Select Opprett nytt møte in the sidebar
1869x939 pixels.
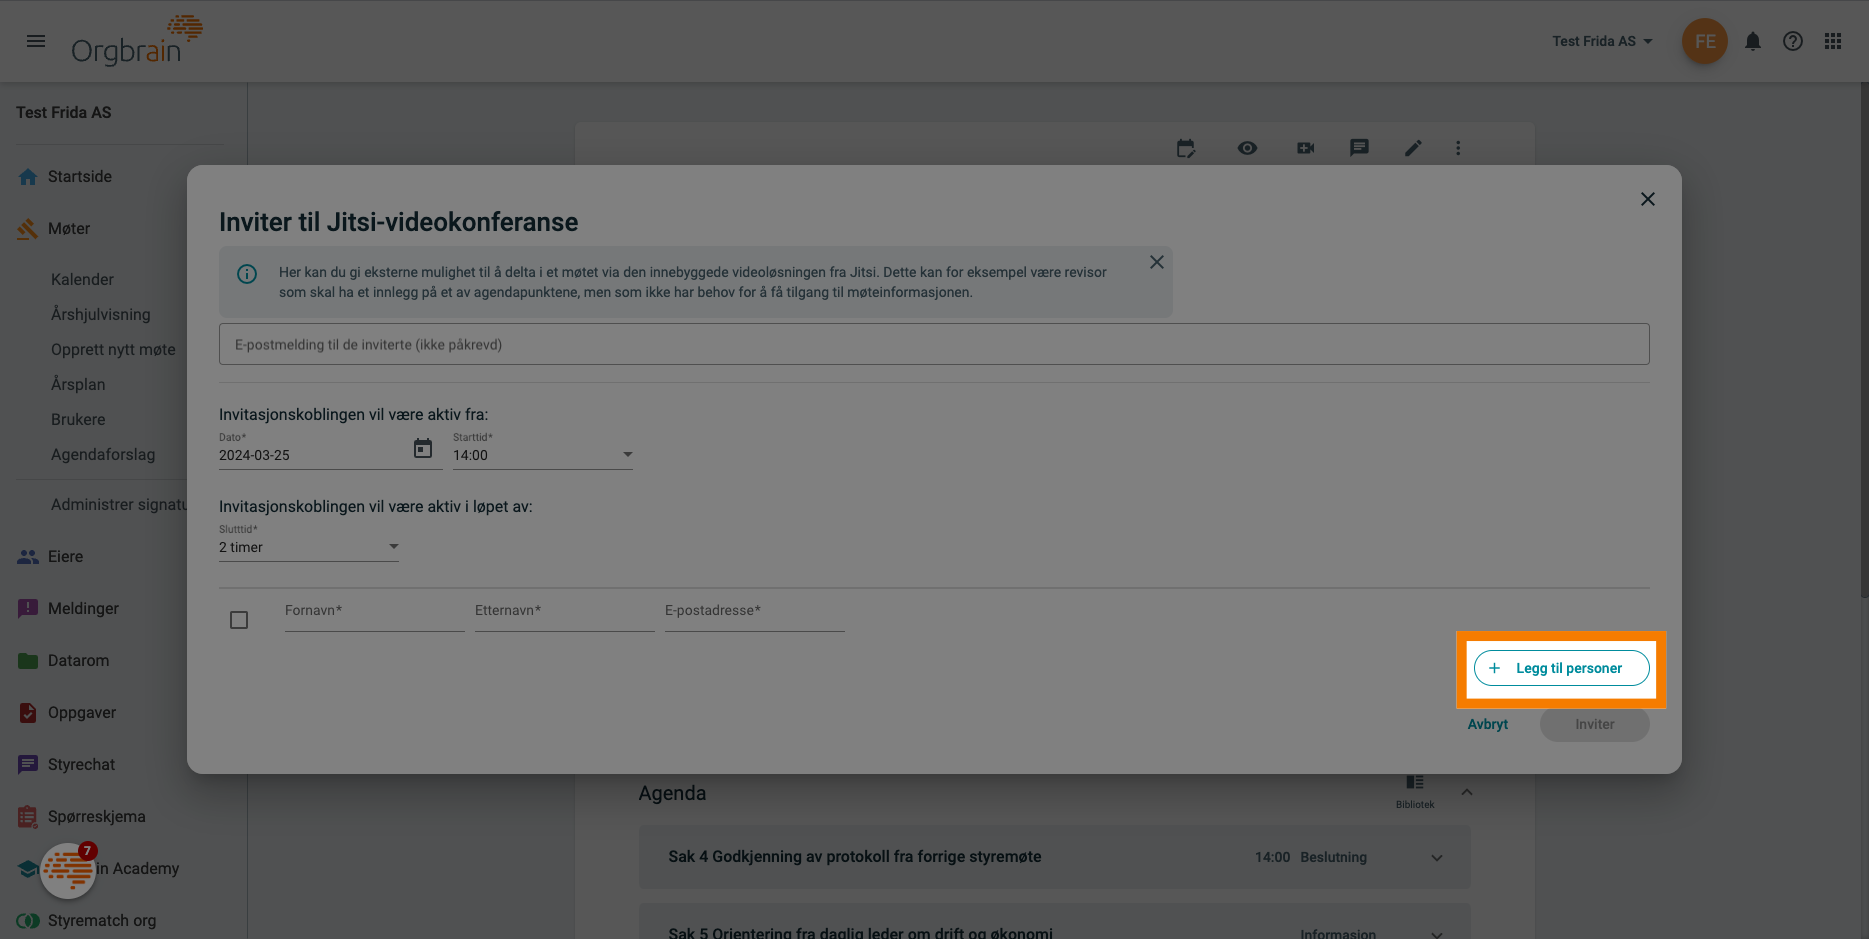point(113,349)
